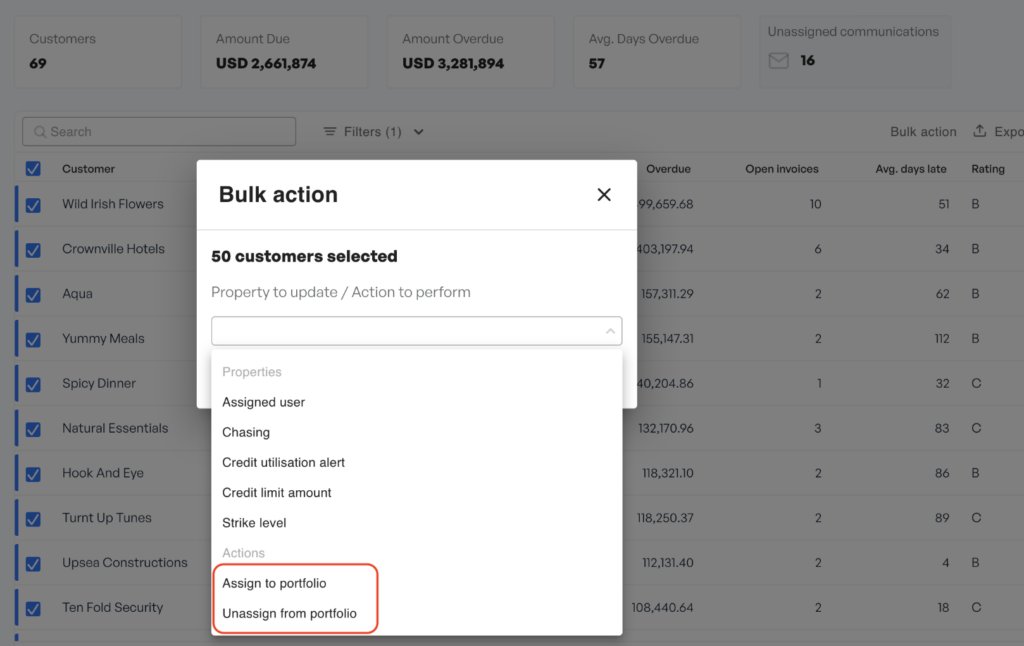The height and width of the screenshot is (646, 1024).
Task: Sort by Rating column header
Action: (987, 169)
